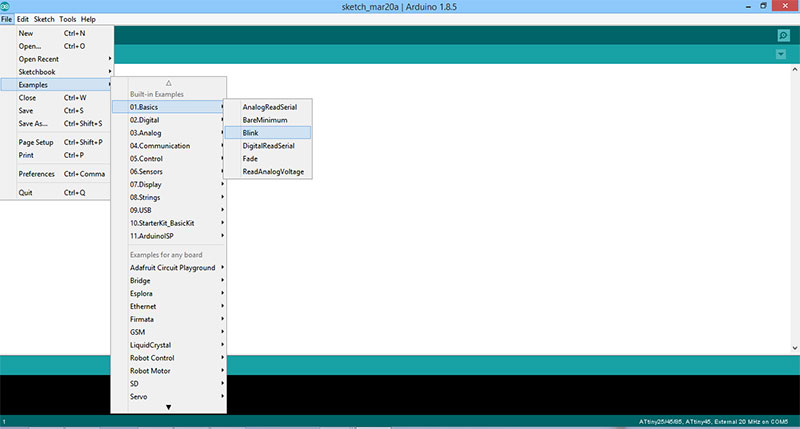The image size is (800, 429).
Task: Select the Examples menu entry
Action: click(57, 85)
